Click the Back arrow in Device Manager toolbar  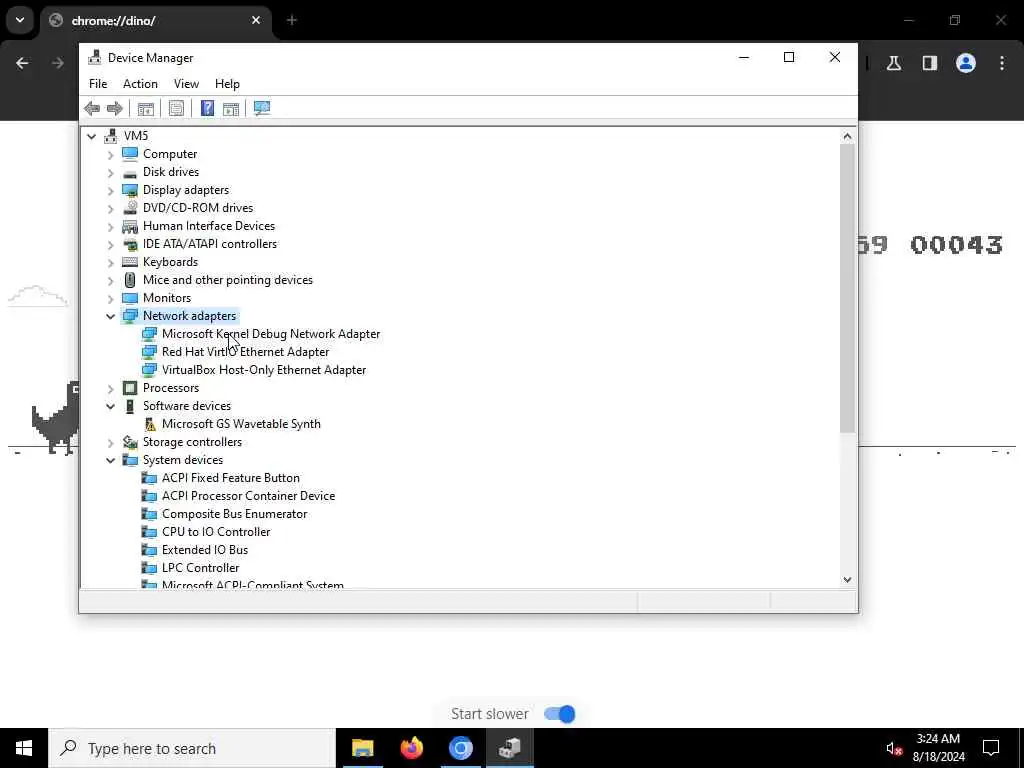pyautogui.click(x=92, y=108)
